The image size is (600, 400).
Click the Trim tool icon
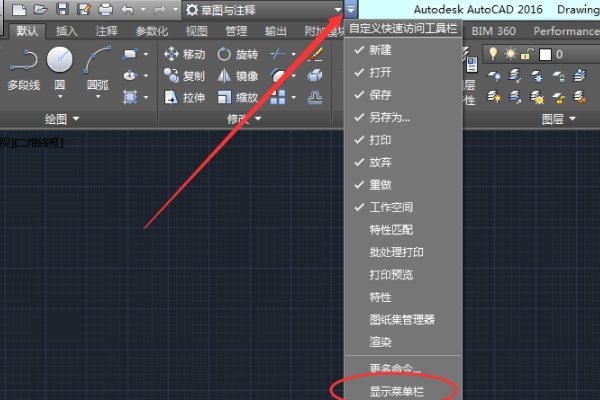(x=278, y=54)
